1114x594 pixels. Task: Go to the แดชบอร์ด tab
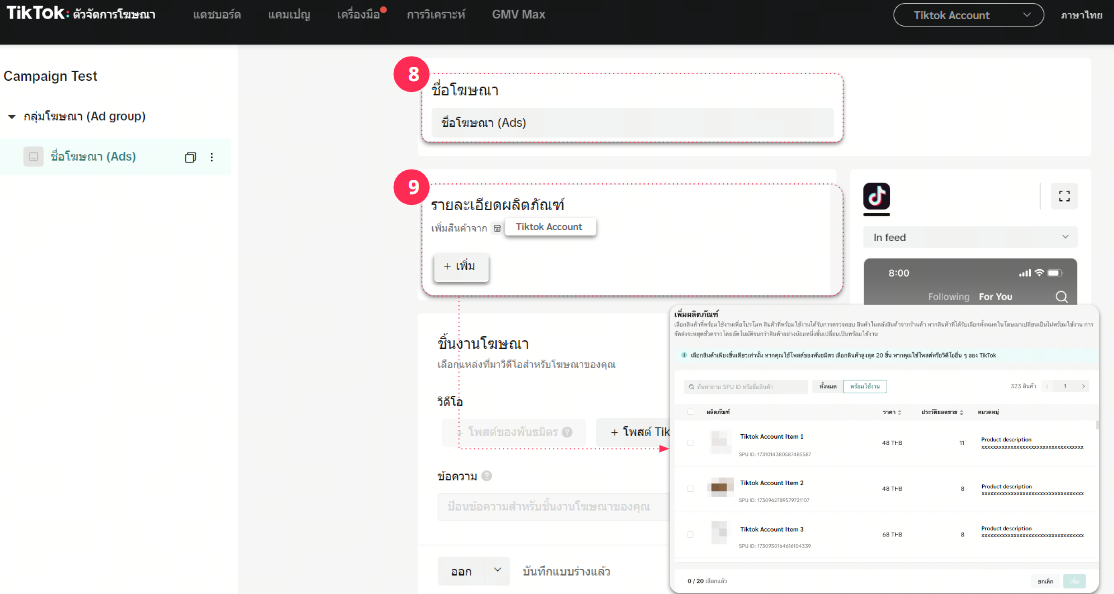pyautogui.click(x=217, y=14)
